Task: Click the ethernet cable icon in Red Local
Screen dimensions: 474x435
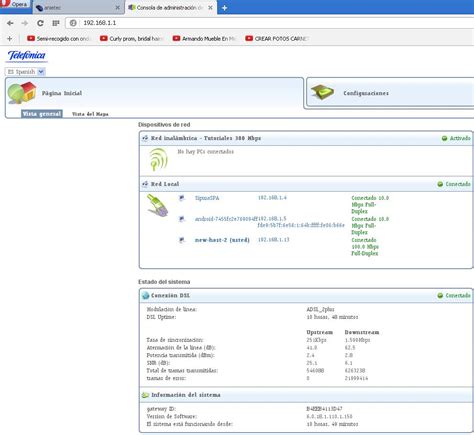Action: (x=157, y=206)
